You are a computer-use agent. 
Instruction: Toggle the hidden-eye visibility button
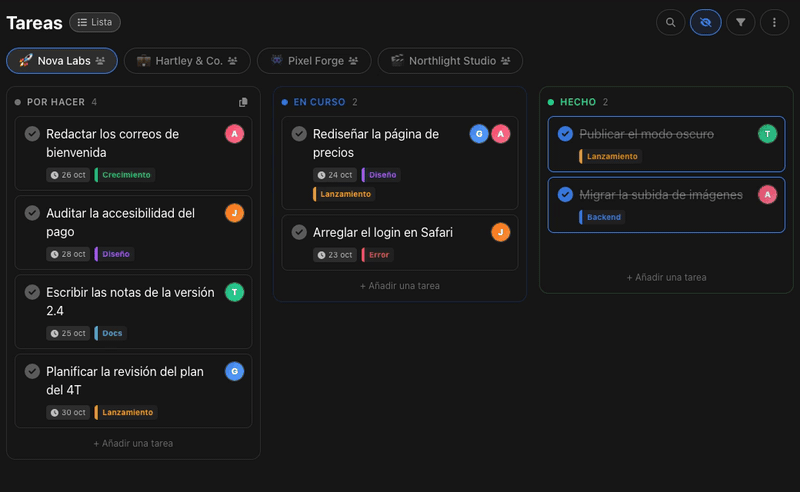[x=706, y=22]
